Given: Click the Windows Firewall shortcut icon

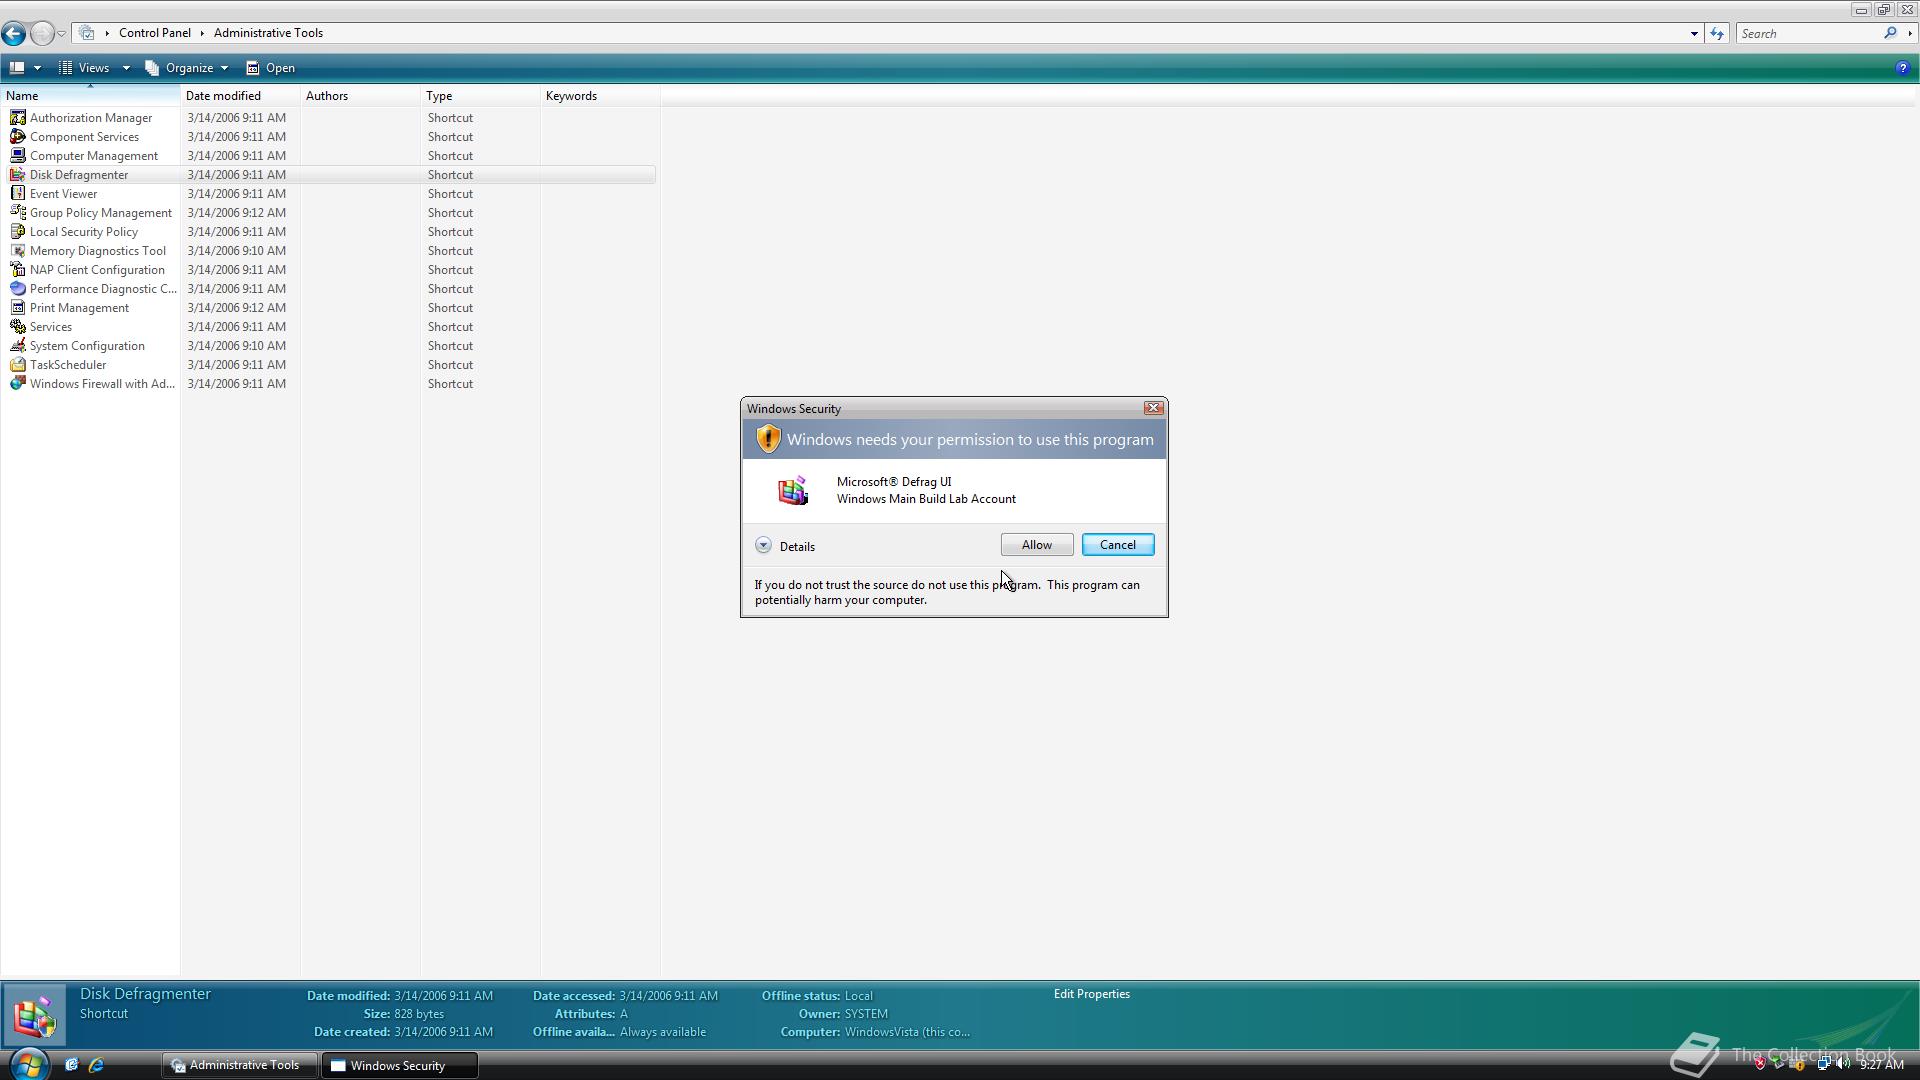Looking at the screenshot, I should click(x=17, y=383).
